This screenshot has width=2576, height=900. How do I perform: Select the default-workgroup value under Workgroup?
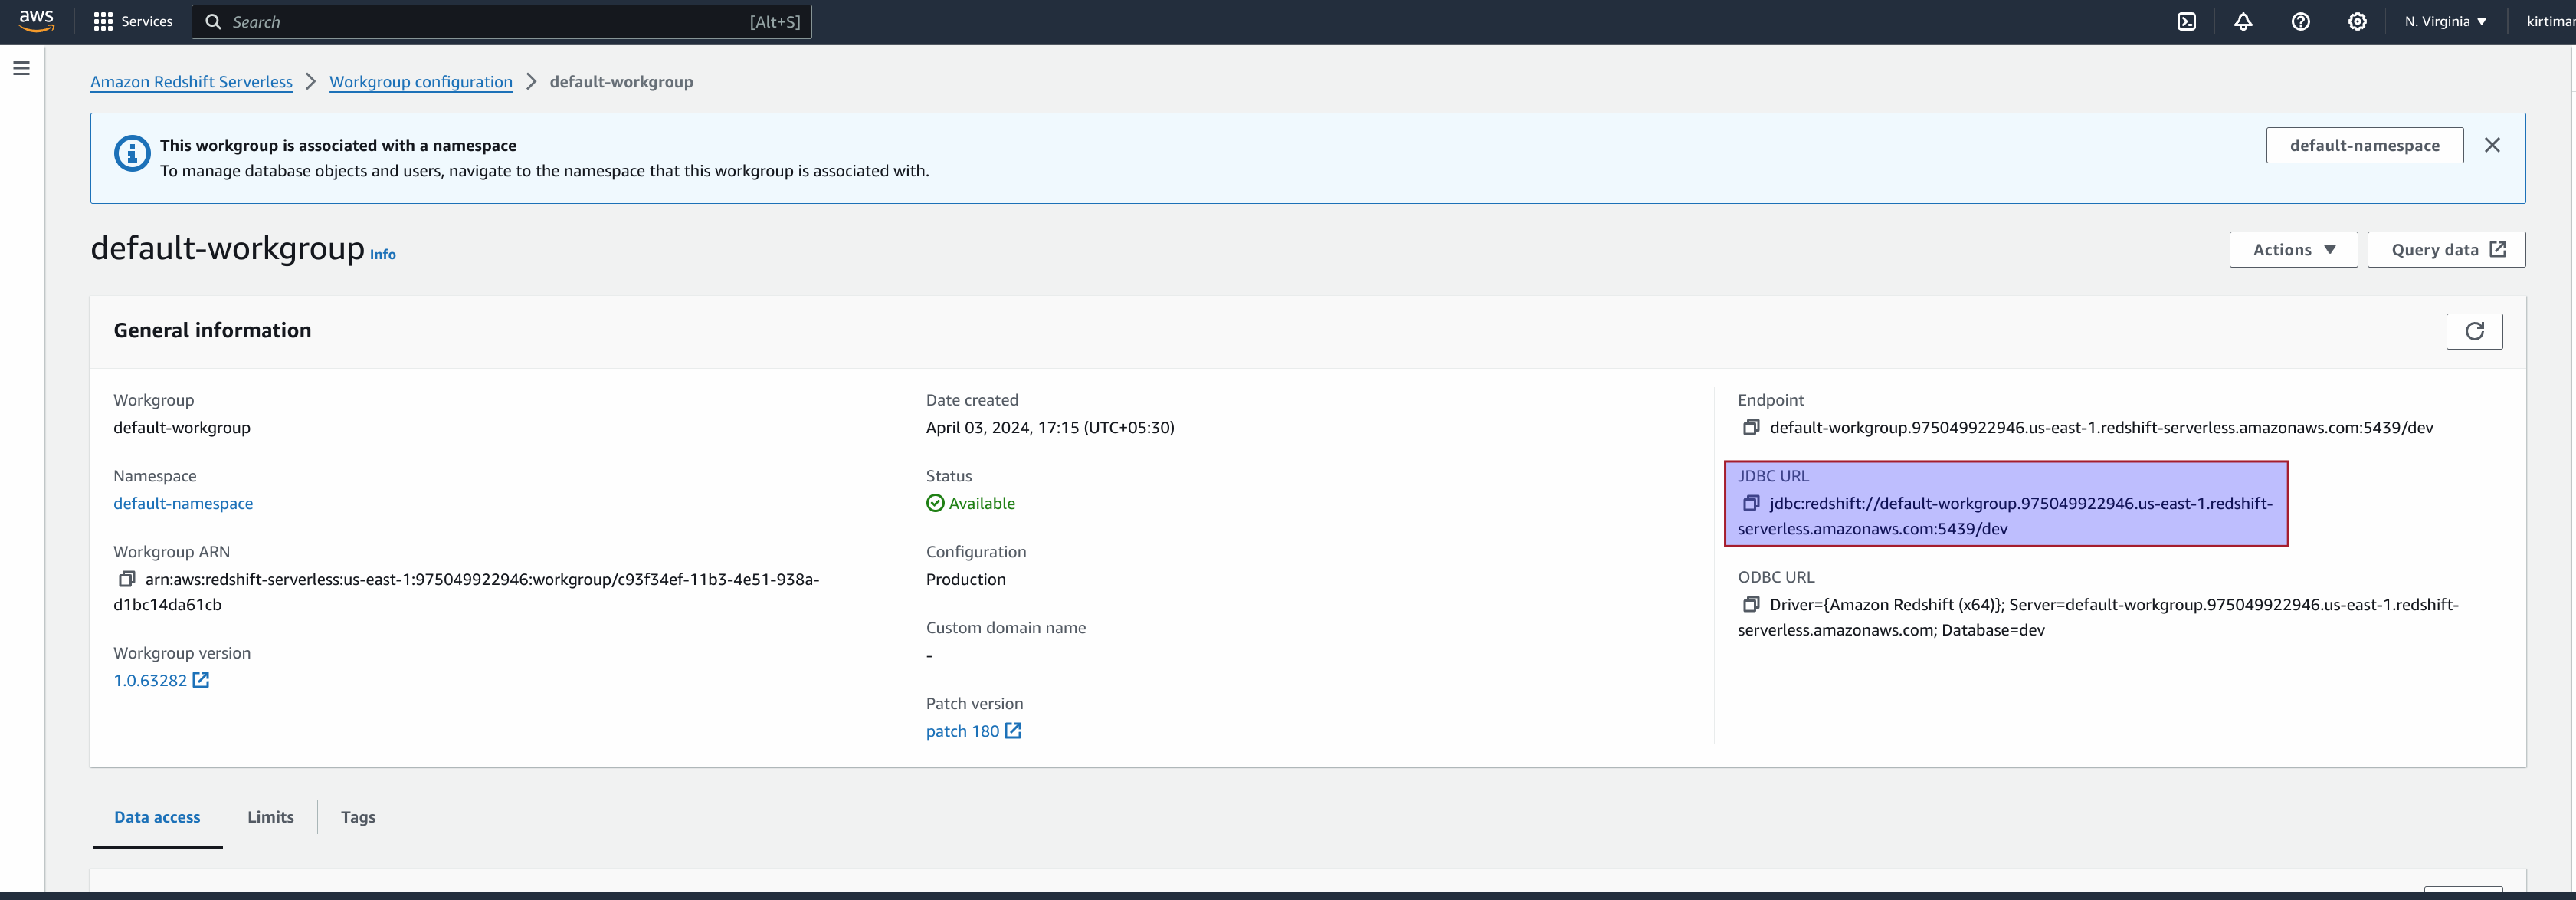[182, 427]
